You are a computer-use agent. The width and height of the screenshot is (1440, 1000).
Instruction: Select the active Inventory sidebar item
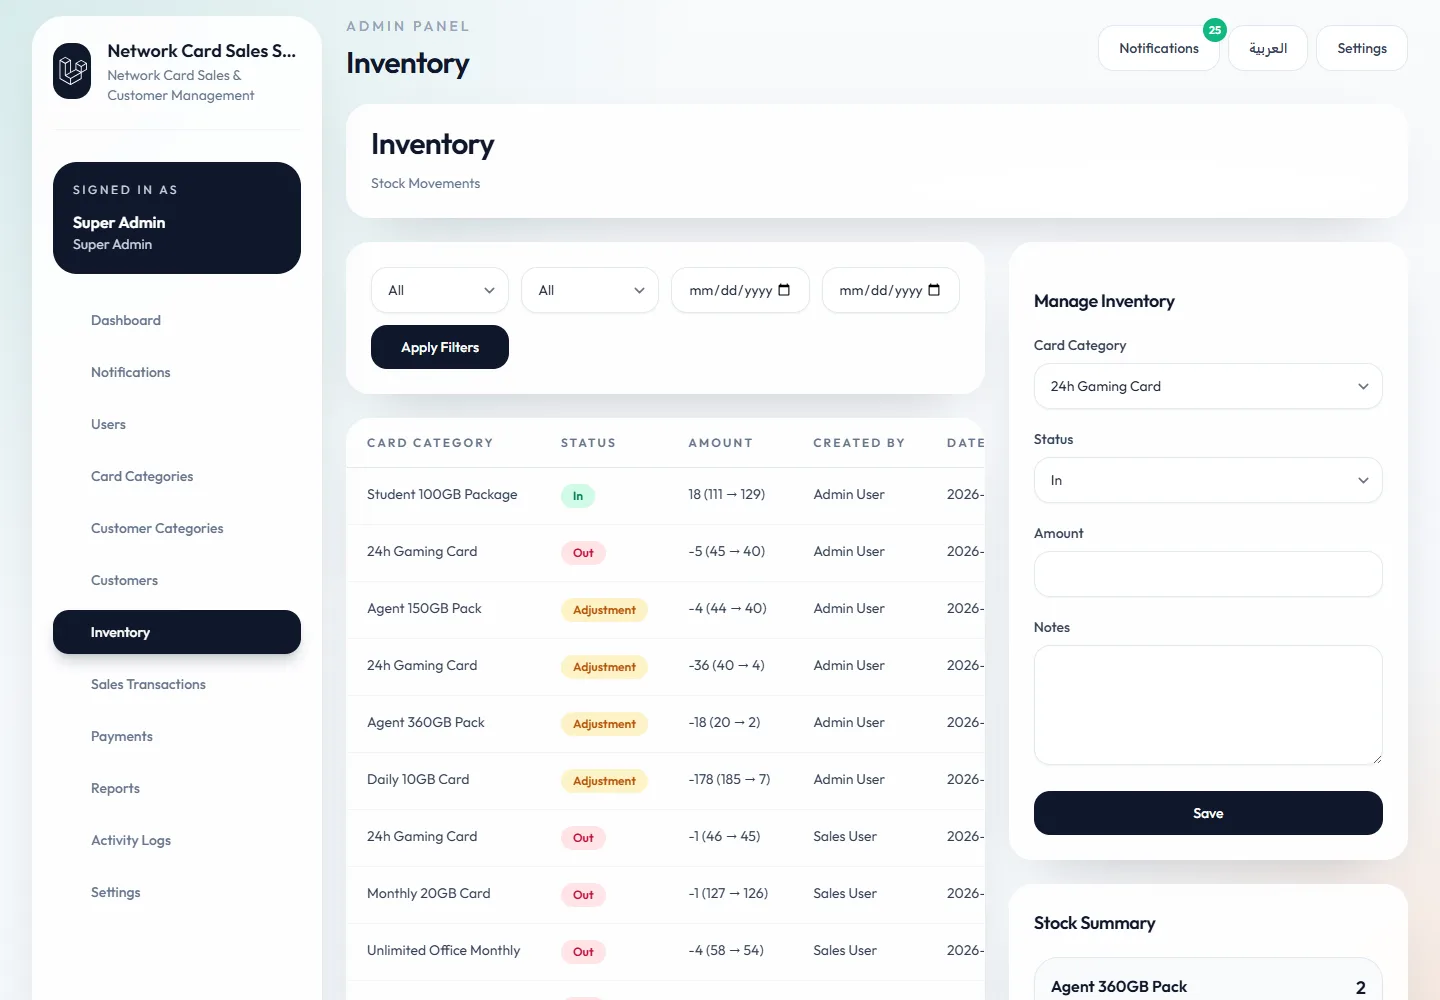[177, 632]
